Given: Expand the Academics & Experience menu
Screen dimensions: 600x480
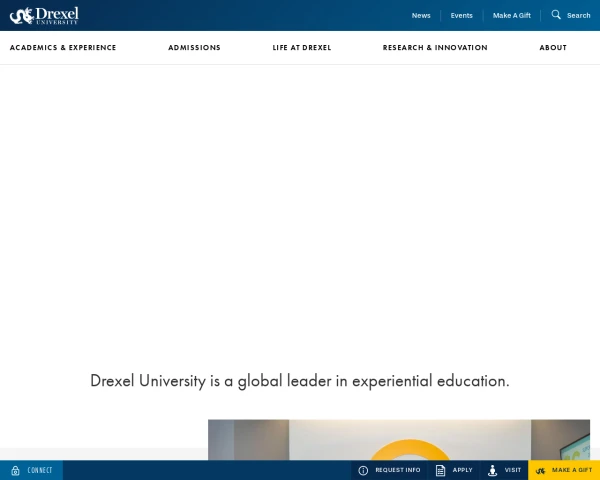Looking at the screenshot, I should [x=63, y=48].
